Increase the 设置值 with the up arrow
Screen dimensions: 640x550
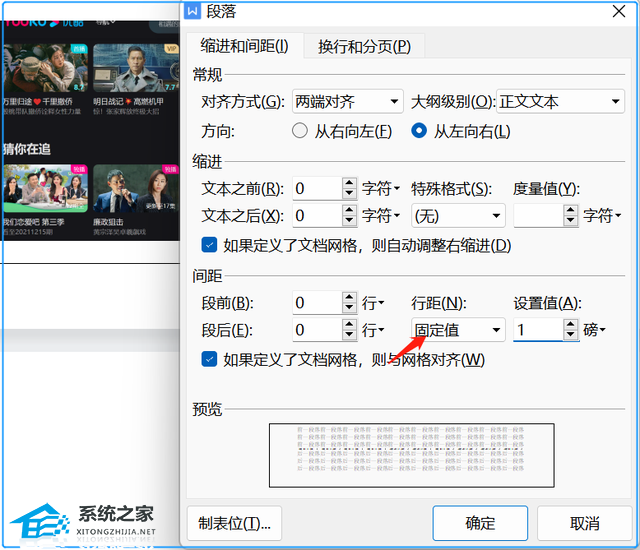coord(570,324)
